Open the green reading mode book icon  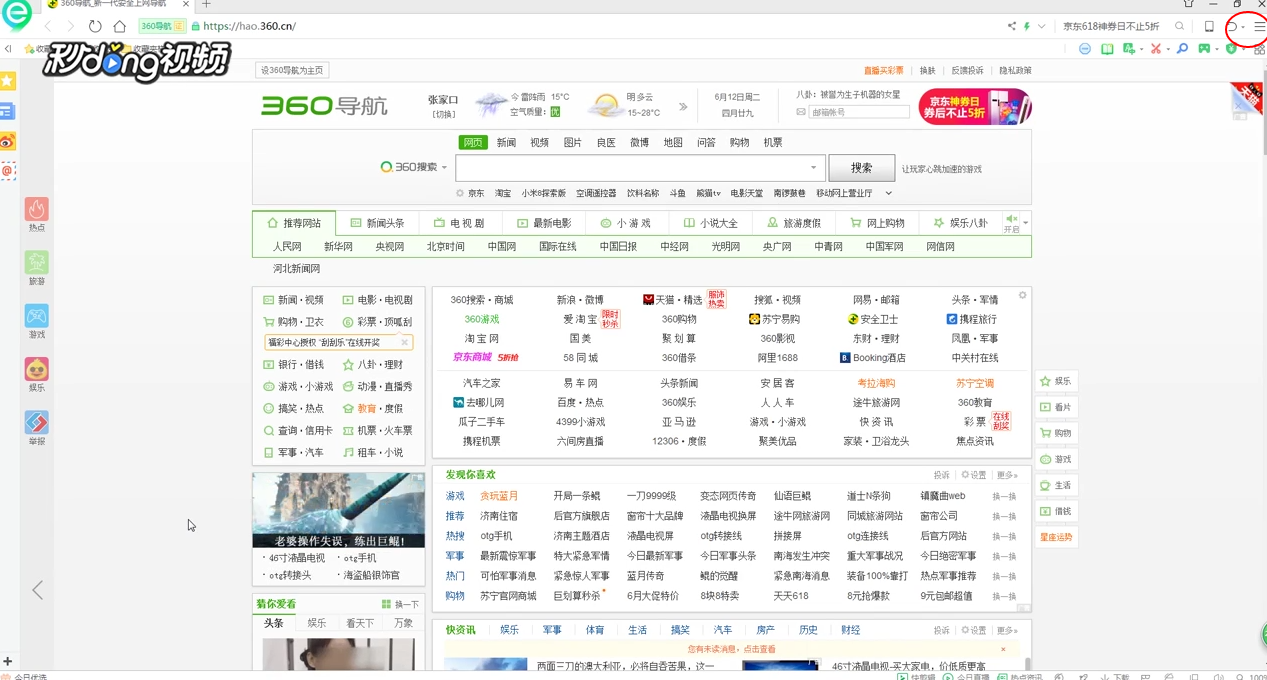(1107, 48)
